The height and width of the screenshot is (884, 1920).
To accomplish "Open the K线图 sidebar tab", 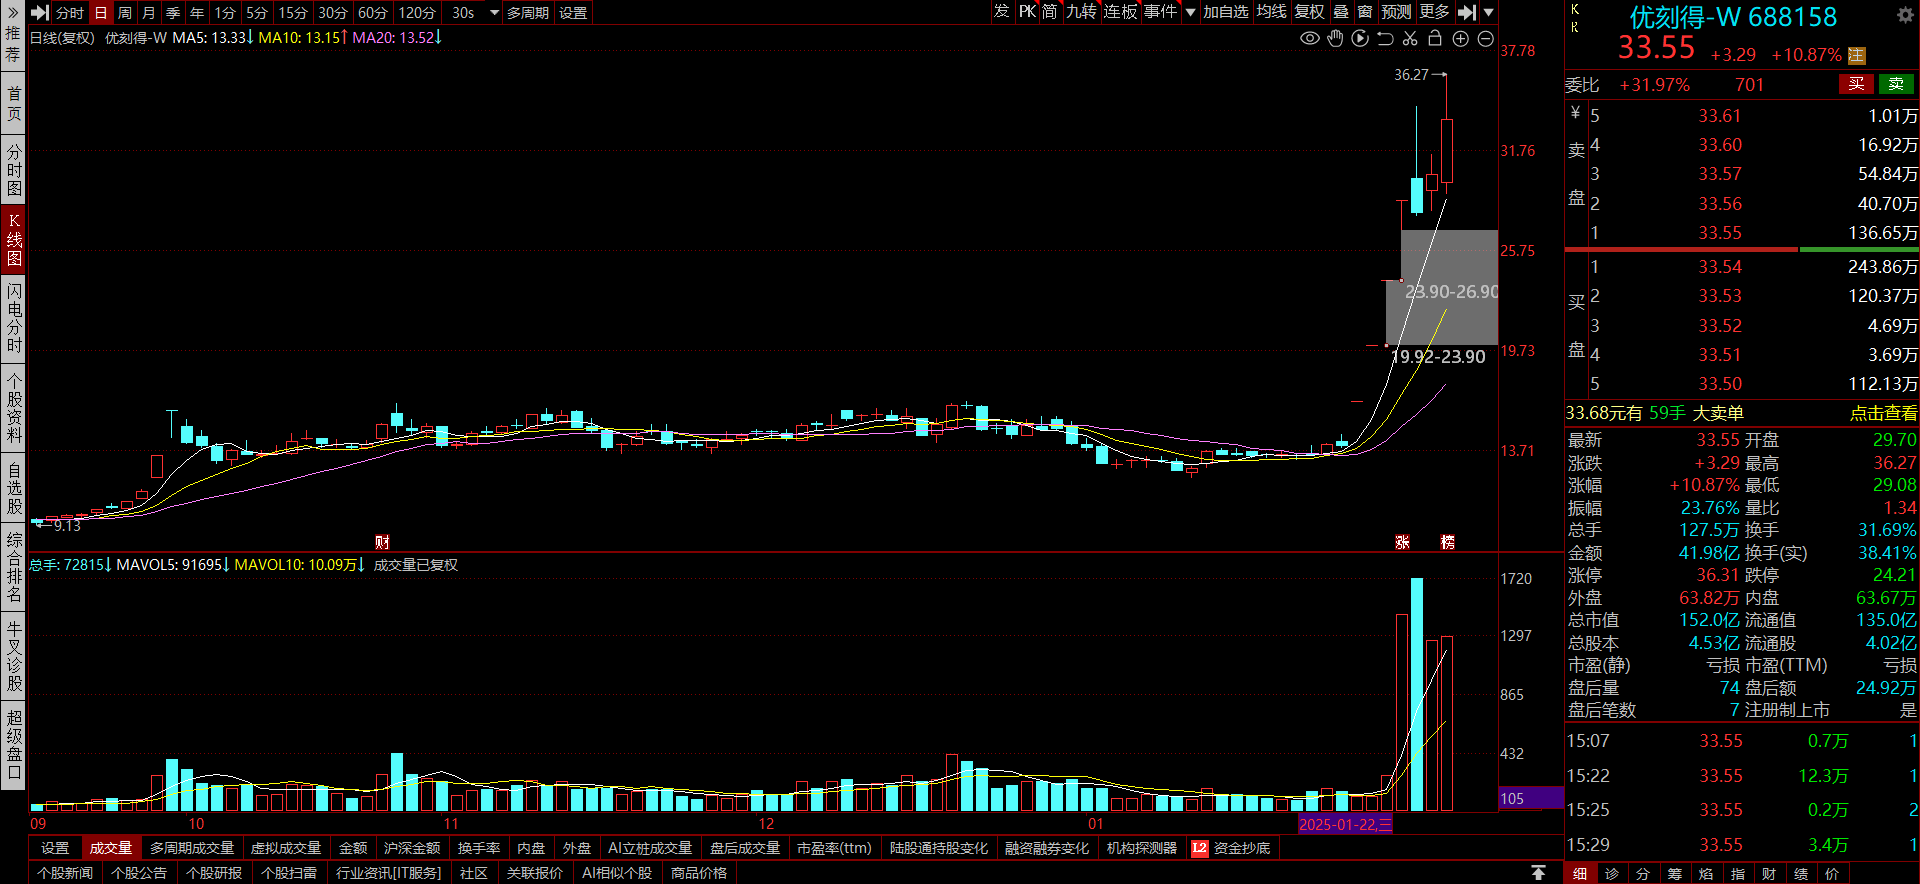I will point(14,240).
